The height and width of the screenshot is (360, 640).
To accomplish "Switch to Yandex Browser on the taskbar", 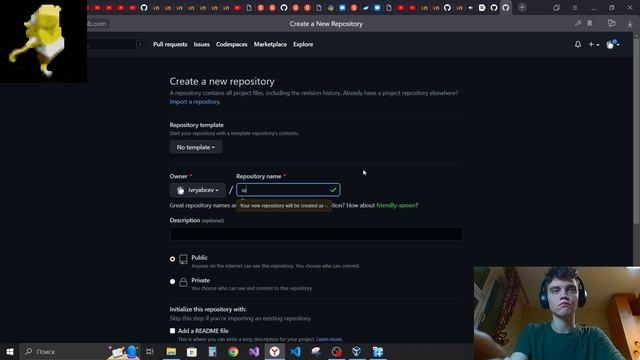I will (275, 351).
